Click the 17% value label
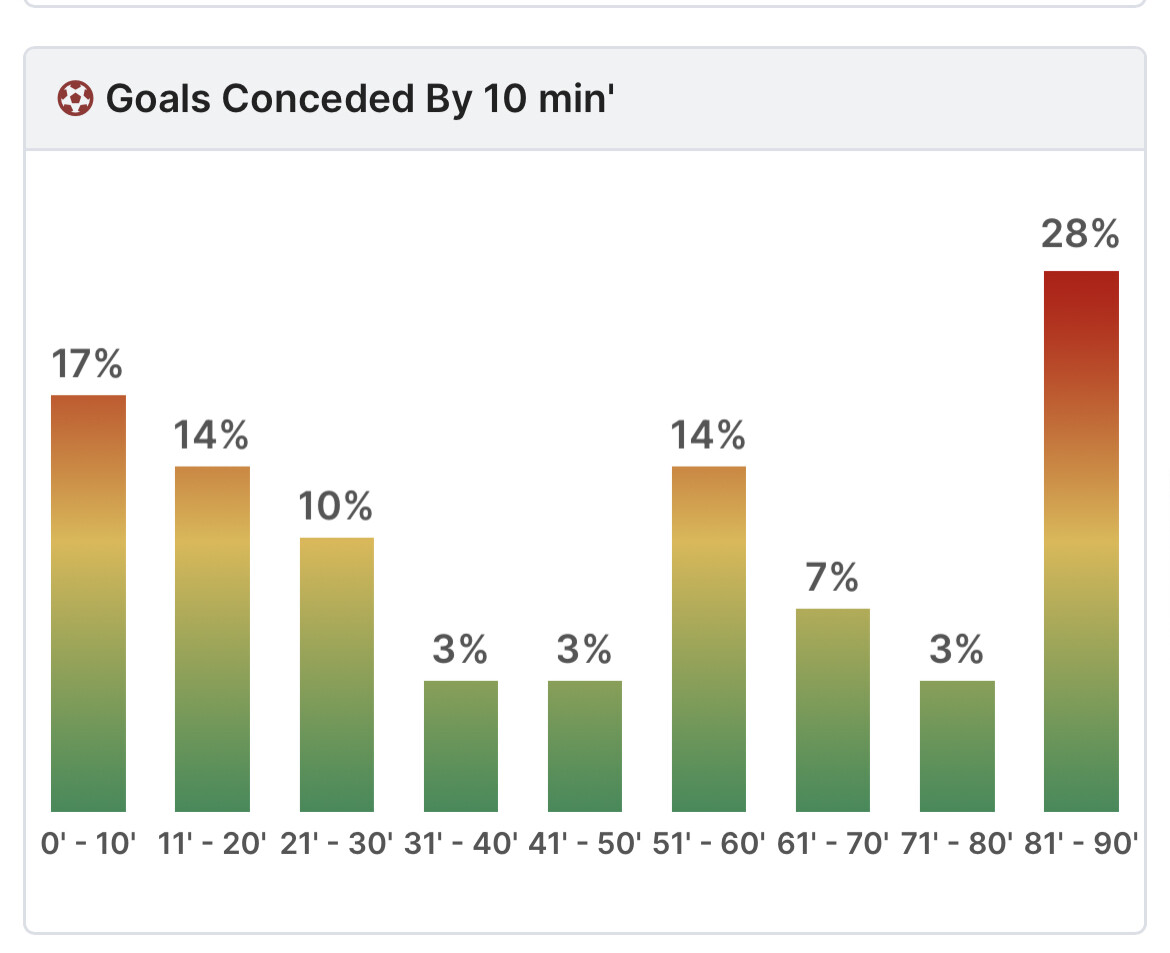 click(x=87, y=364)
